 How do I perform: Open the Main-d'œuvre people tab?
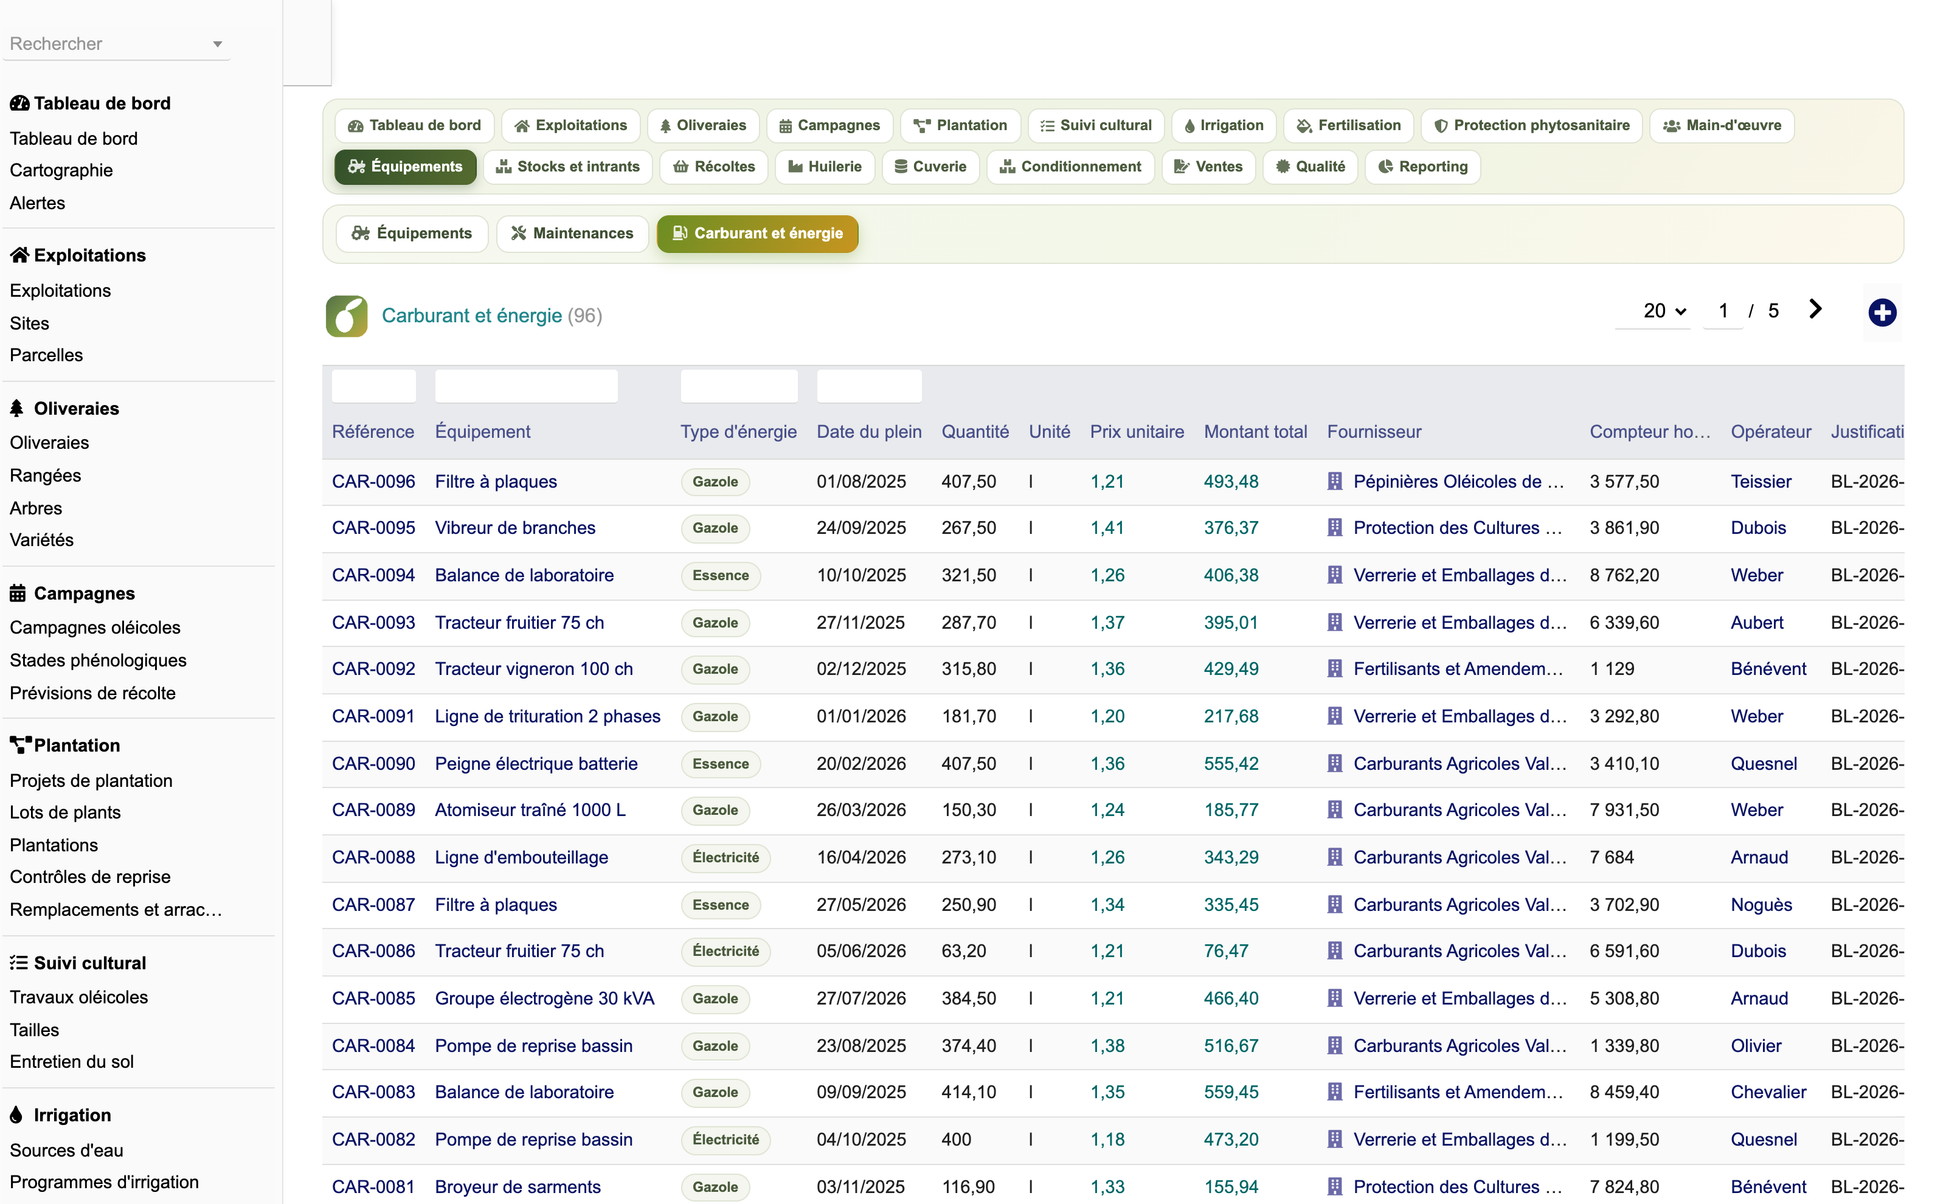[1722, 125]
